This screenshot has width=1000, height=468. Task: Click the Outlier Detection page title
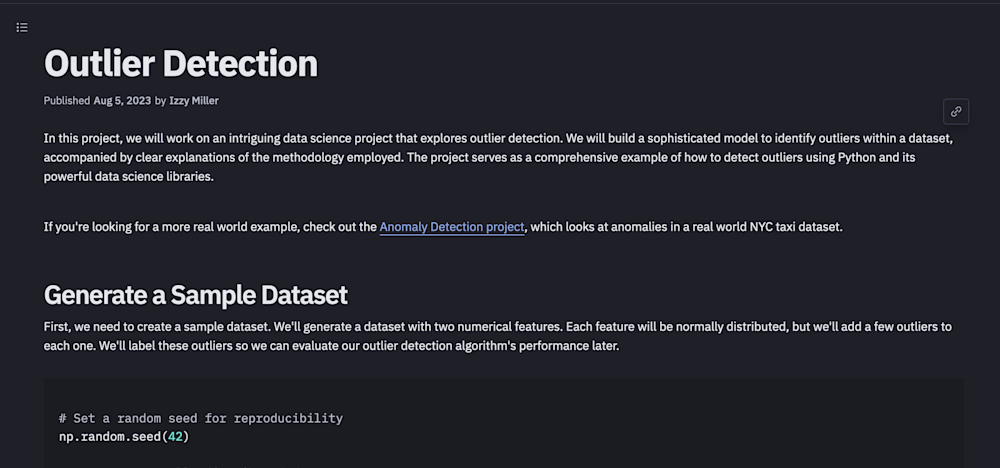181,63
